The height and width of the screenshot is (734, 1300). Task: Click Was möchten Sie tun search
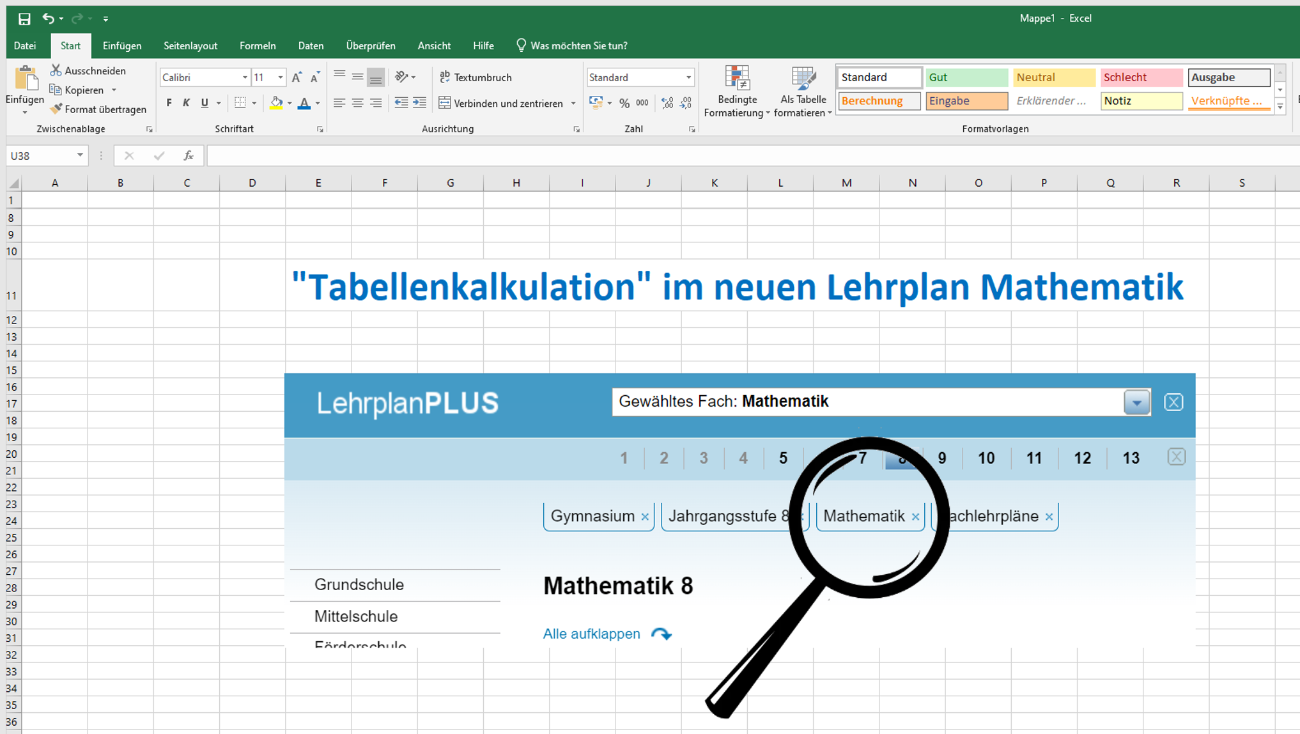pyautogui.click(x=571, y=46)
